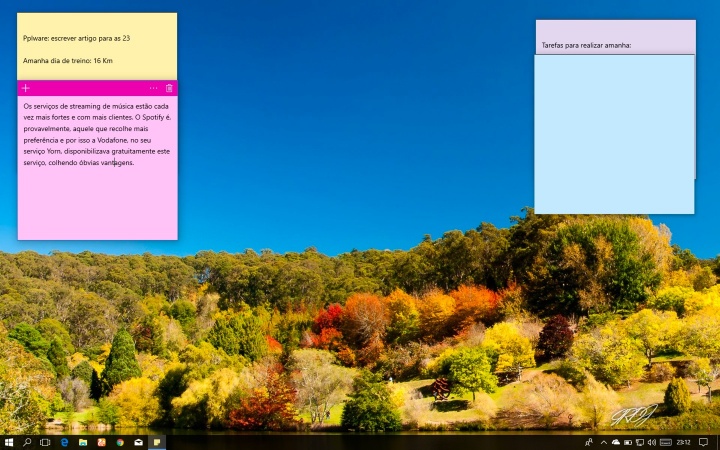Open the pink note's three-dot menu
The image size is (720, 450).
click(x=153, y=88)
